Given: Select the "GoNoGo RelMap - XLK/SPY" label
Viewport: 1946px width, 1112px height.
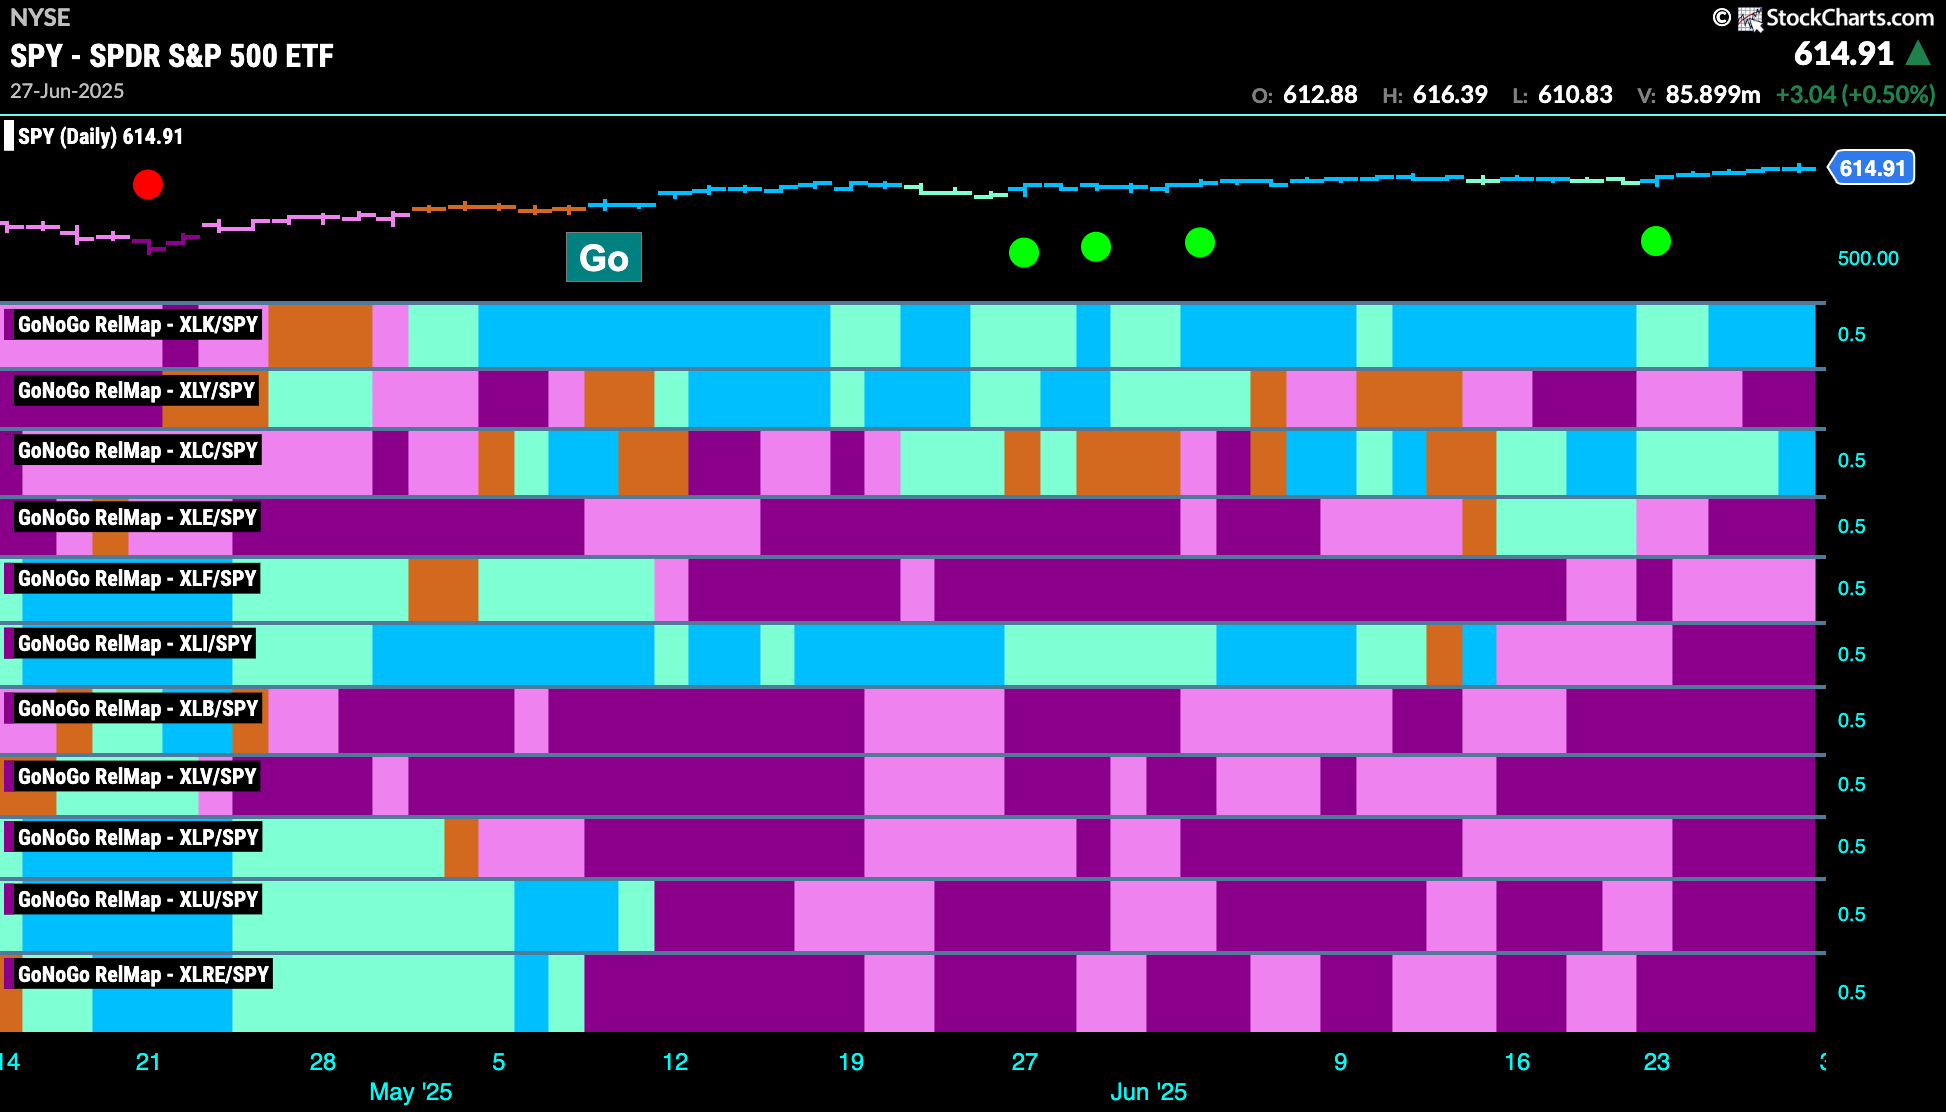Looking at the screenshot, I should [138, 324].
